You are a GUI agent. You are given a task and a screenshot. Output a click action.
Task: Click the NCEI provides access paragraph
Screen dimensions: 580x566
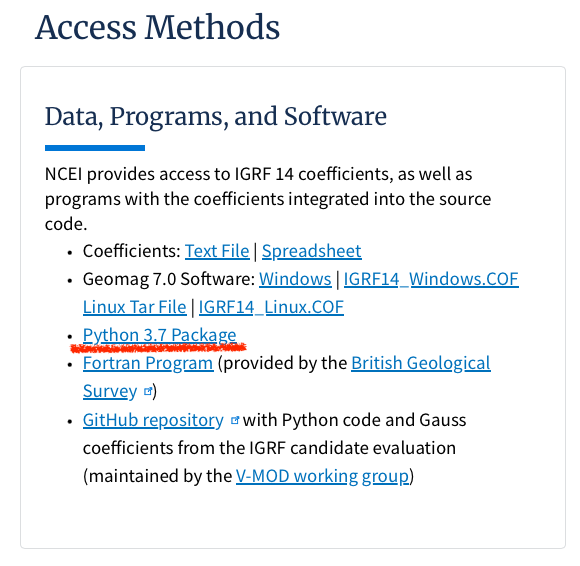point(268,199)
